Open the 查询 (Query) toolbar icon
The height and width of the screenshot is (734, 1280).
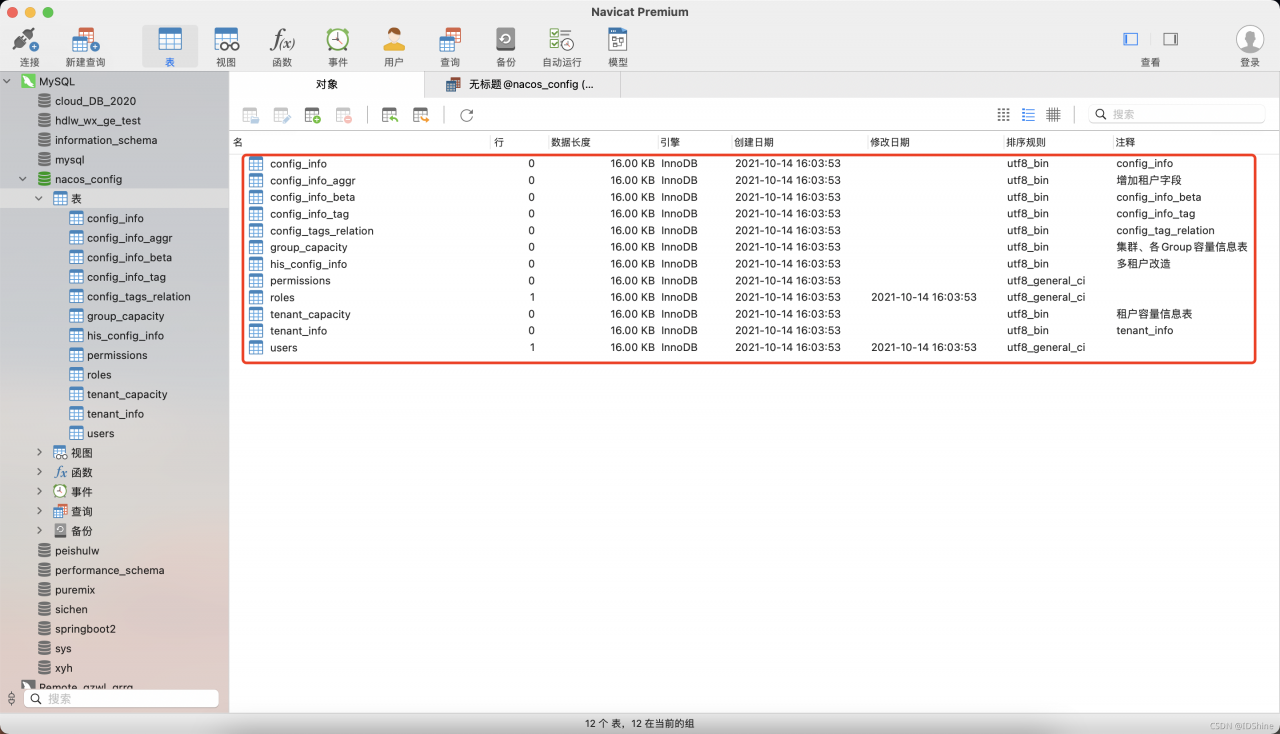450,40
